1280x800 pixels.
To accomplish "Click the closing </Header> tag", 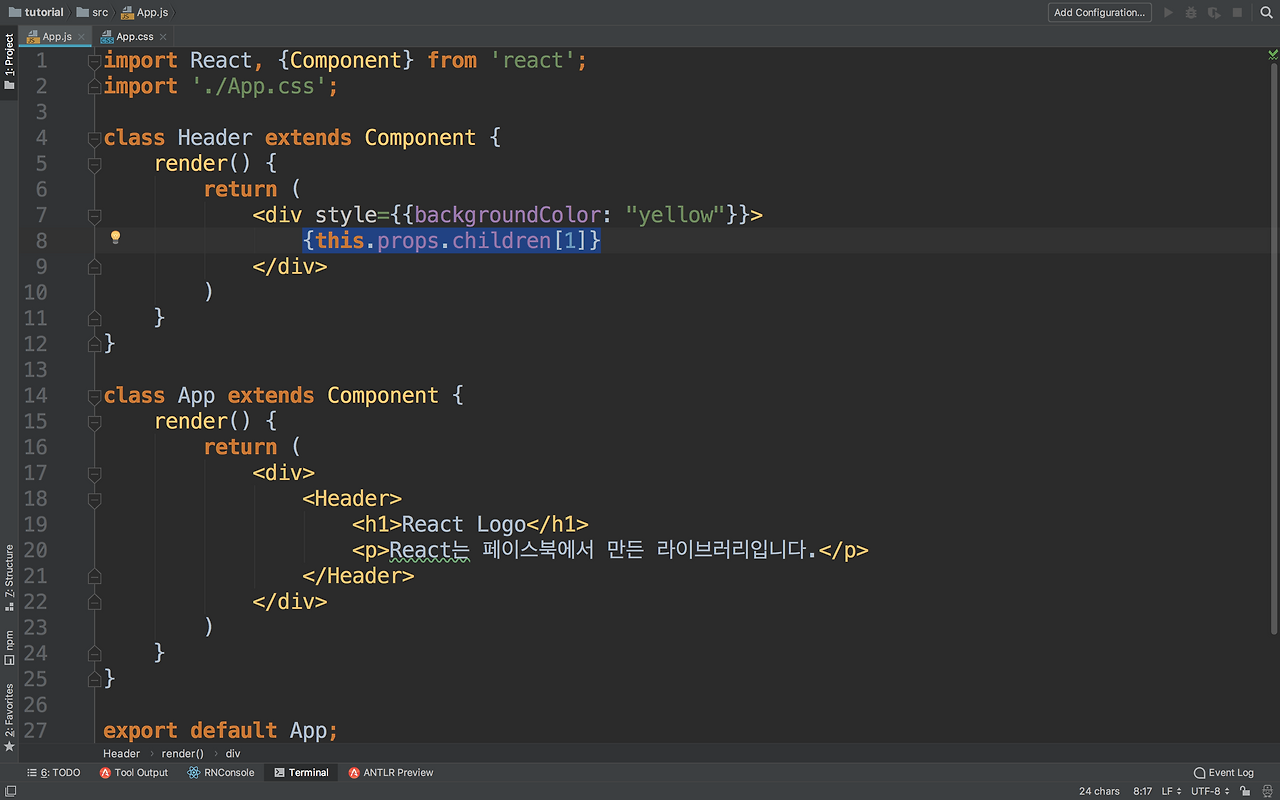I will [358, 576].
